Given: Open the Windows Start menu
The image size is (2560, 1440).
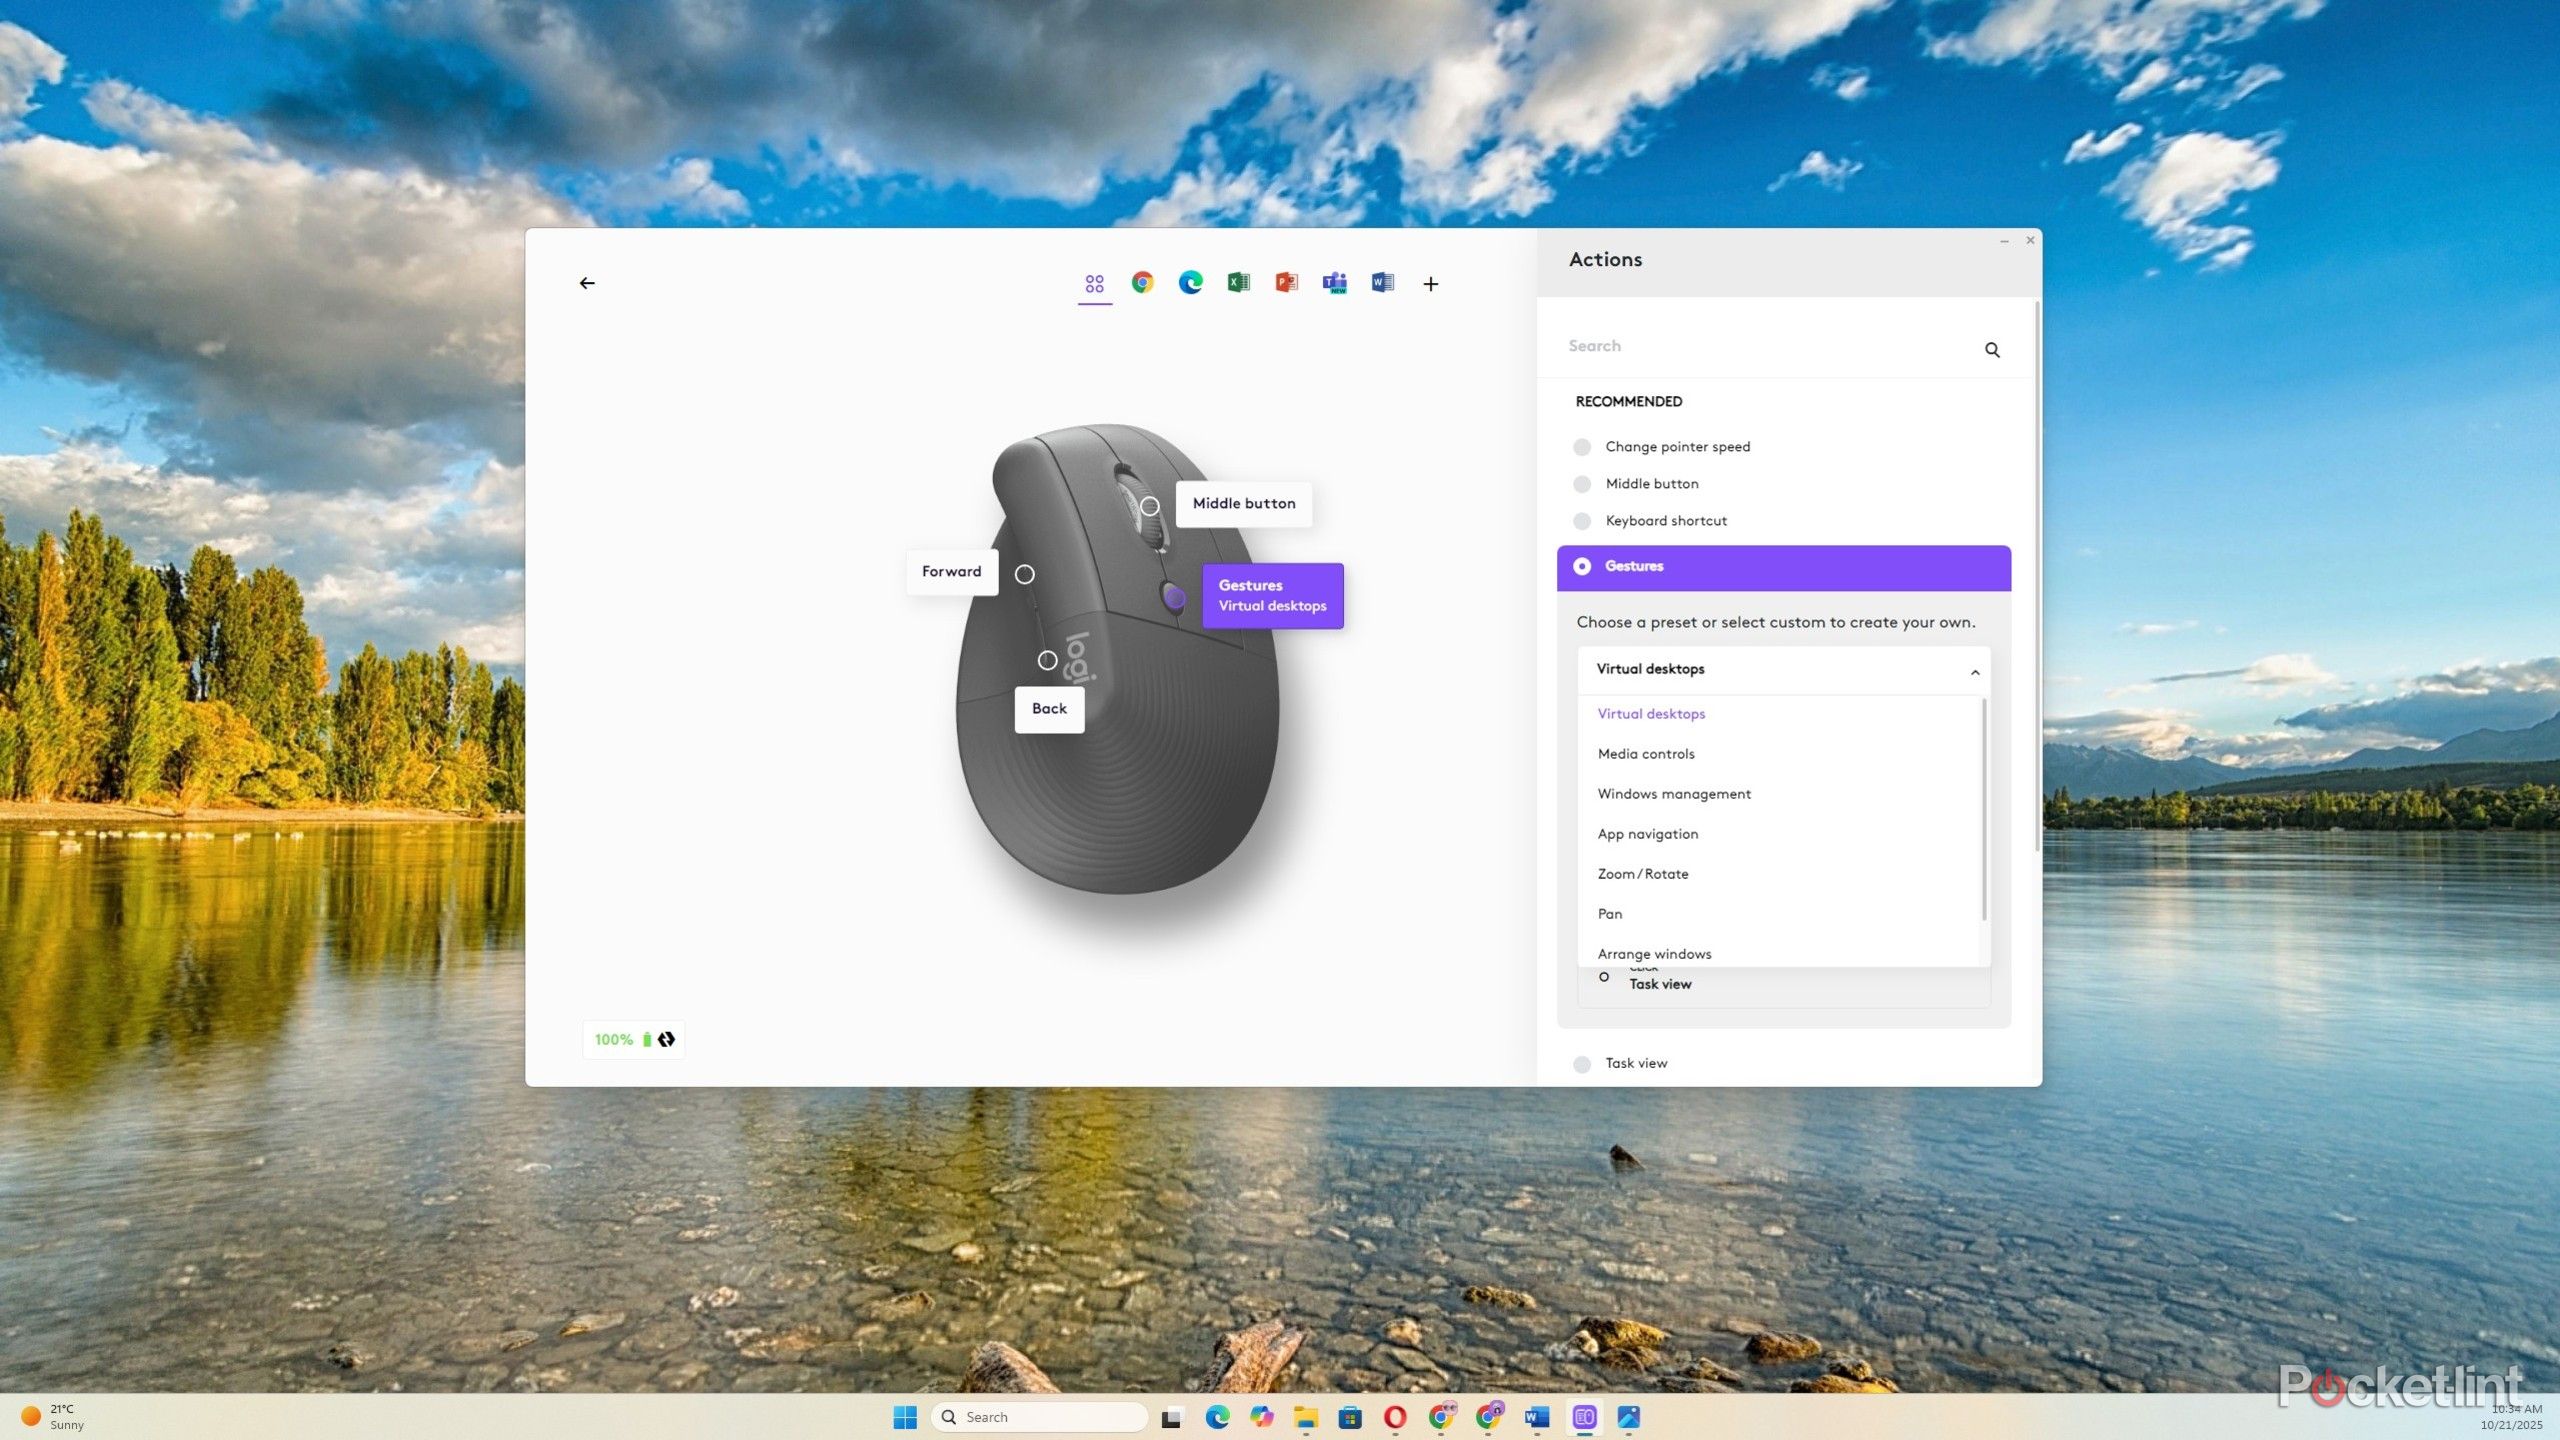Looking at the screenshot, I should tap(905, 1416).
